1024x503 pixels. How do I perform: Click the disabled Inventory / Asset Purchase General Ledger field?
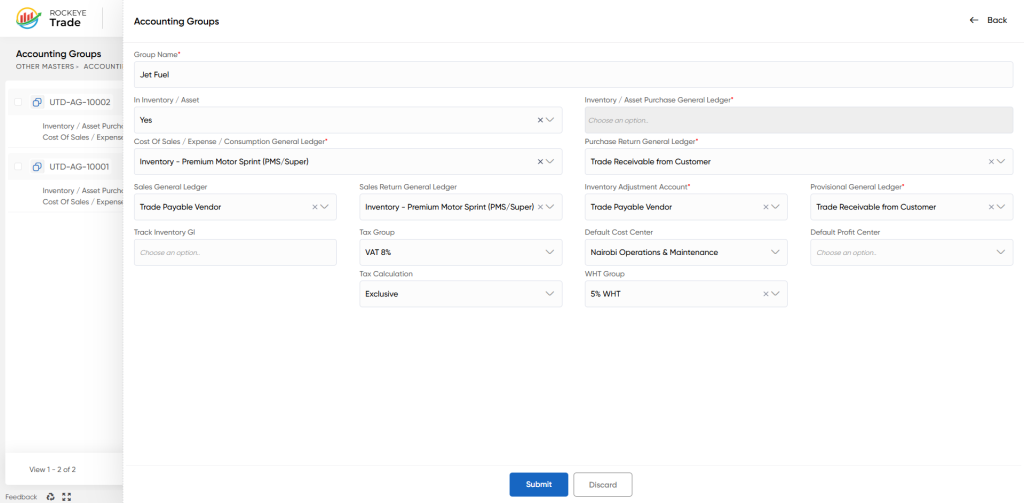click(799, 120)
